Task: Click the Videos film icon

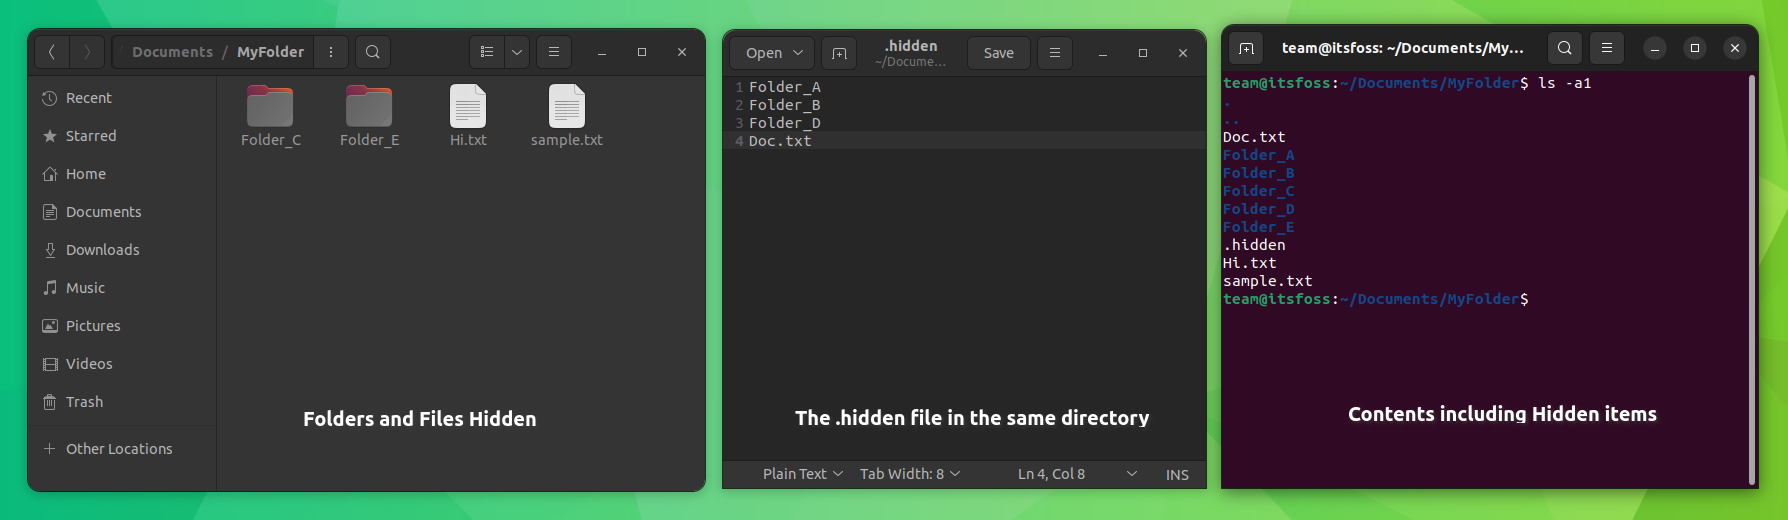Action: click(x=50, y=364)
